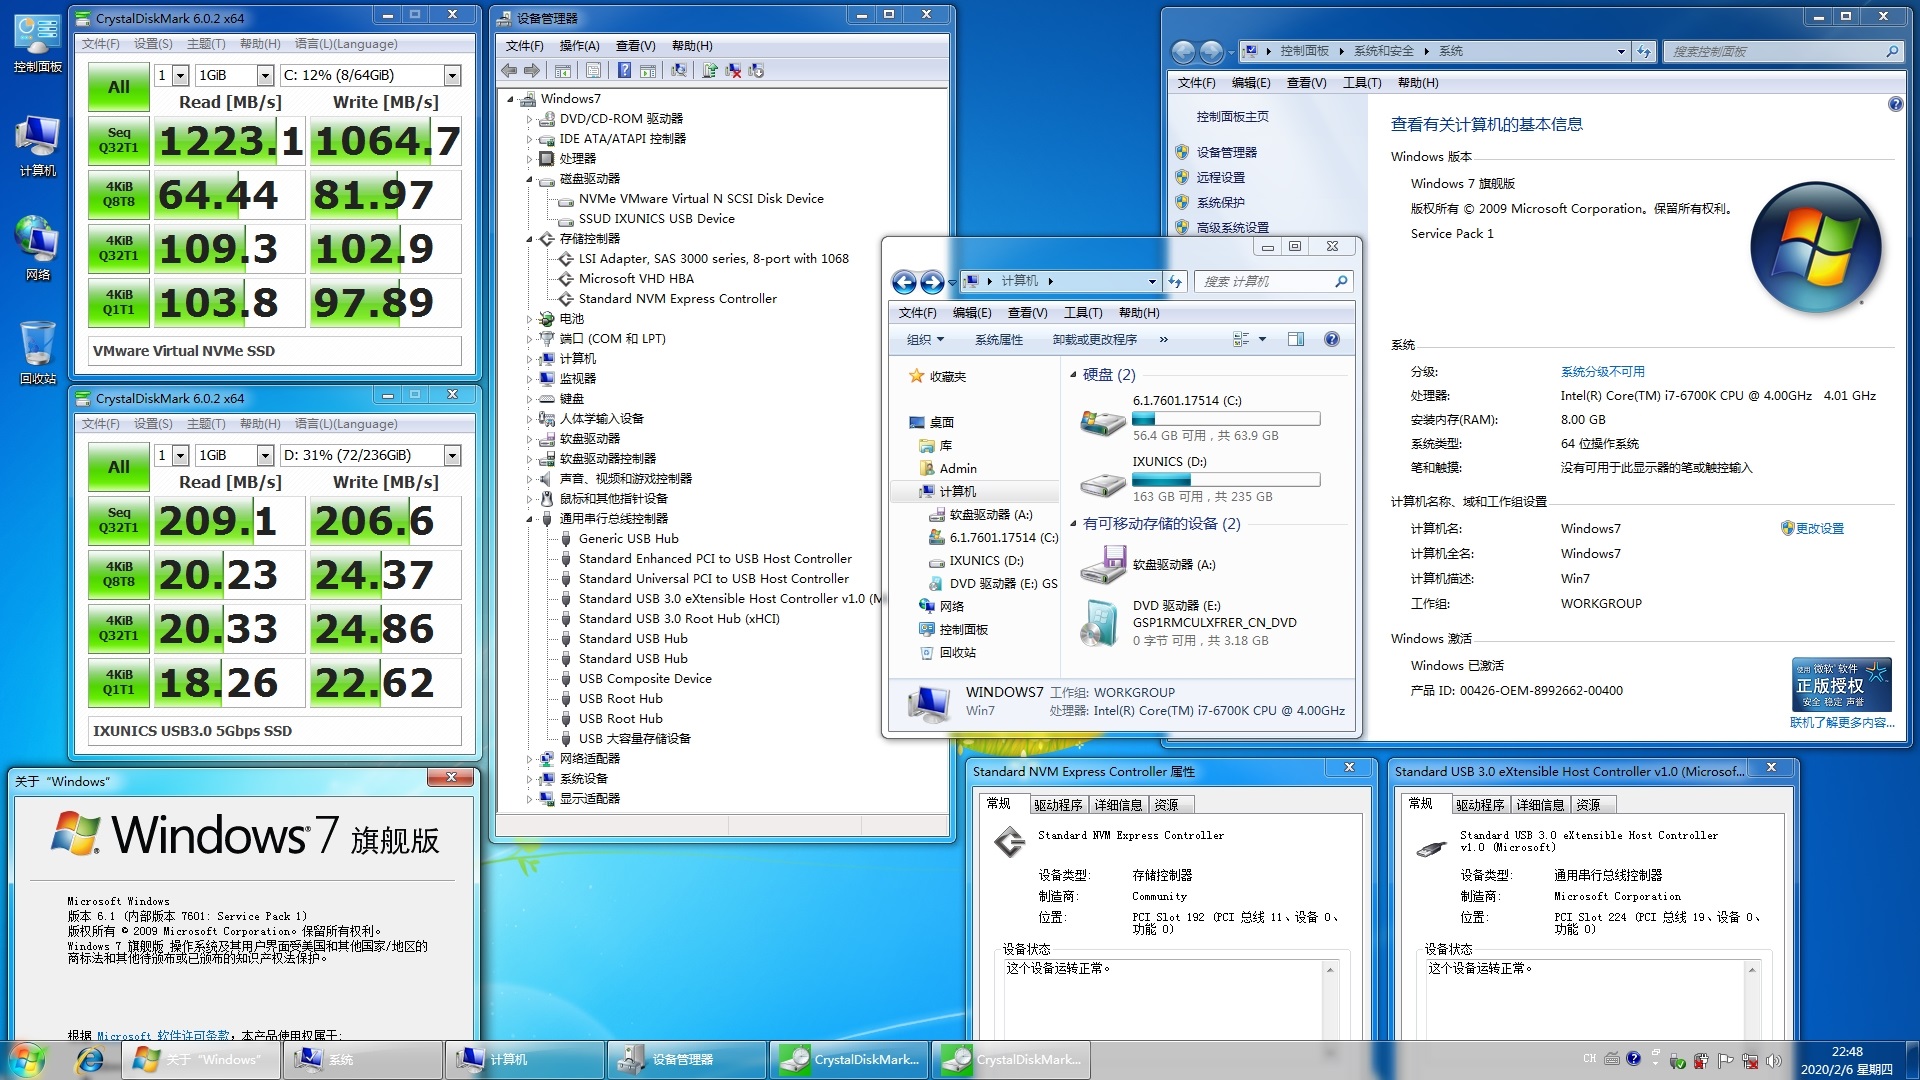Open the 1GiB size dropdown in top CrystalDiskMark
The image size is (1920, 1080).
click(235, 75)
